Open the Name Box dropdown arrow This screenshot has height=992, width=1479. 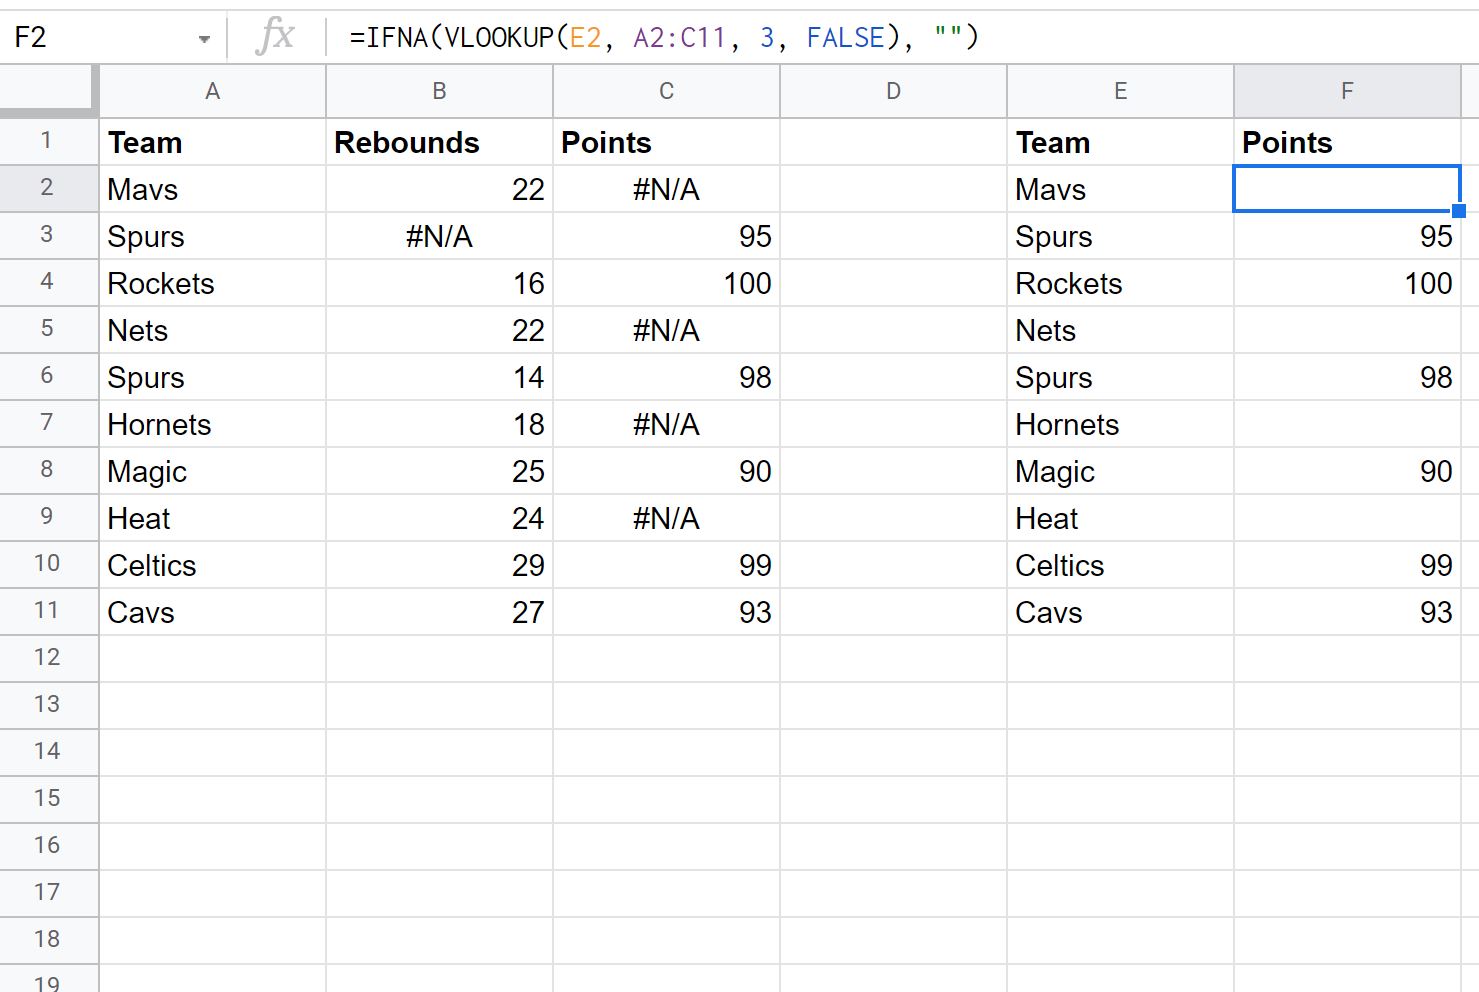click(204, 39)
